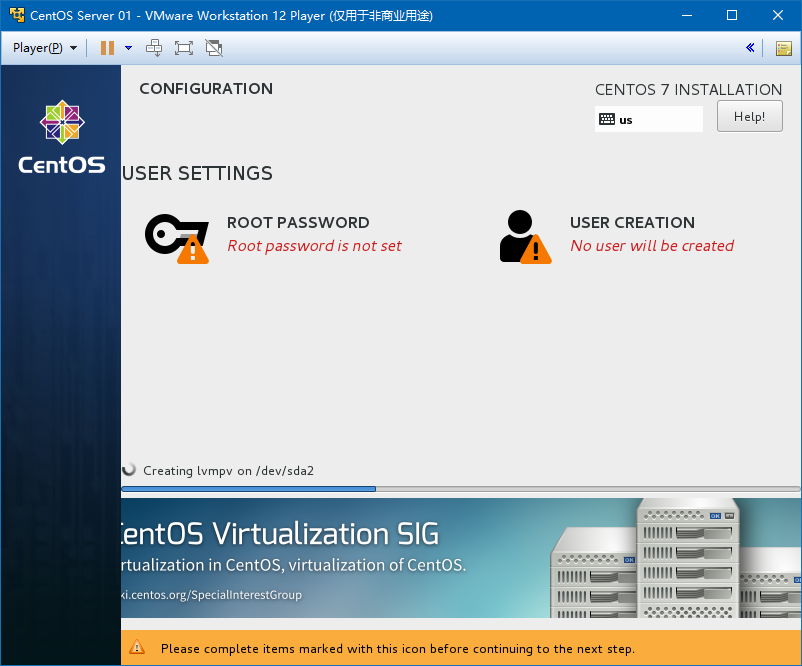Click the Help! button
802x666 pixels.
click(749, 115)
